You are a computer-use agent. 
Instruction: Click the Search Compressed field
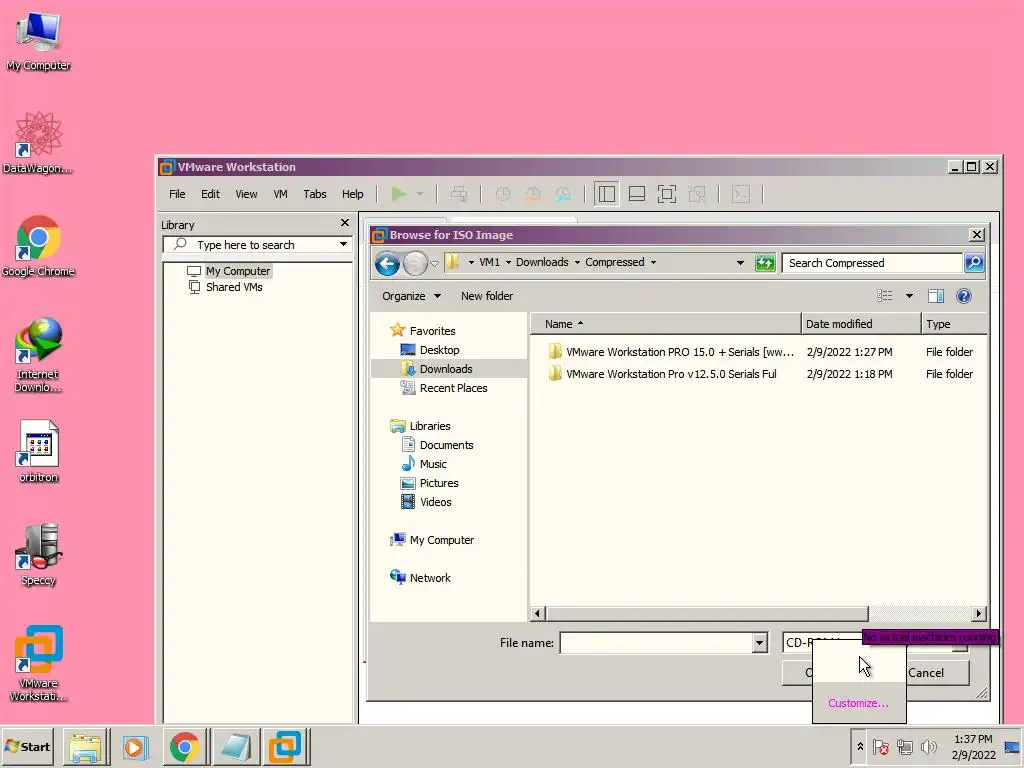point(872,263)
